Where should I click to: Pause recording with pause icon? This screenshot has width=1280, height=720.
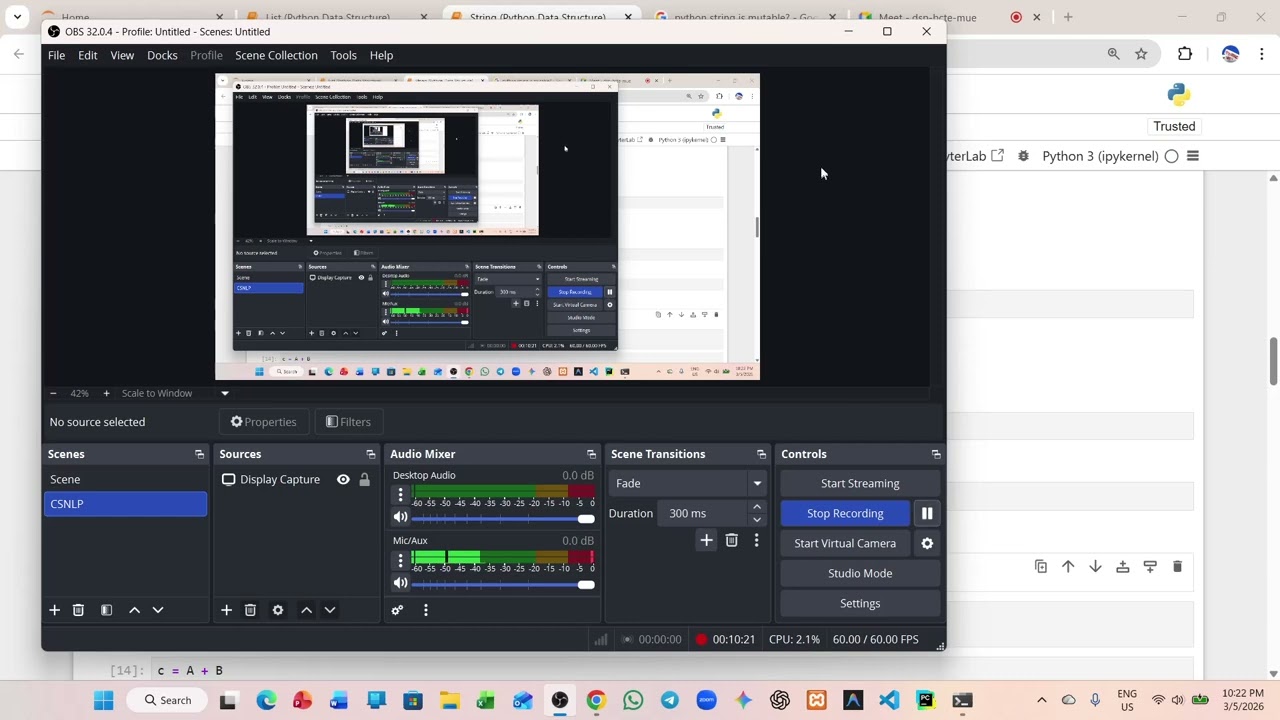(927, 513)
